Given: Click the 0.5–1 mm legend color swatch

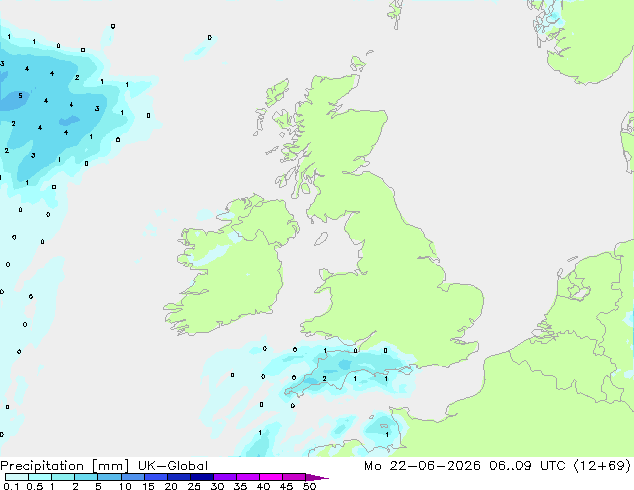Looking at the screenshot, I should [40, 477].
